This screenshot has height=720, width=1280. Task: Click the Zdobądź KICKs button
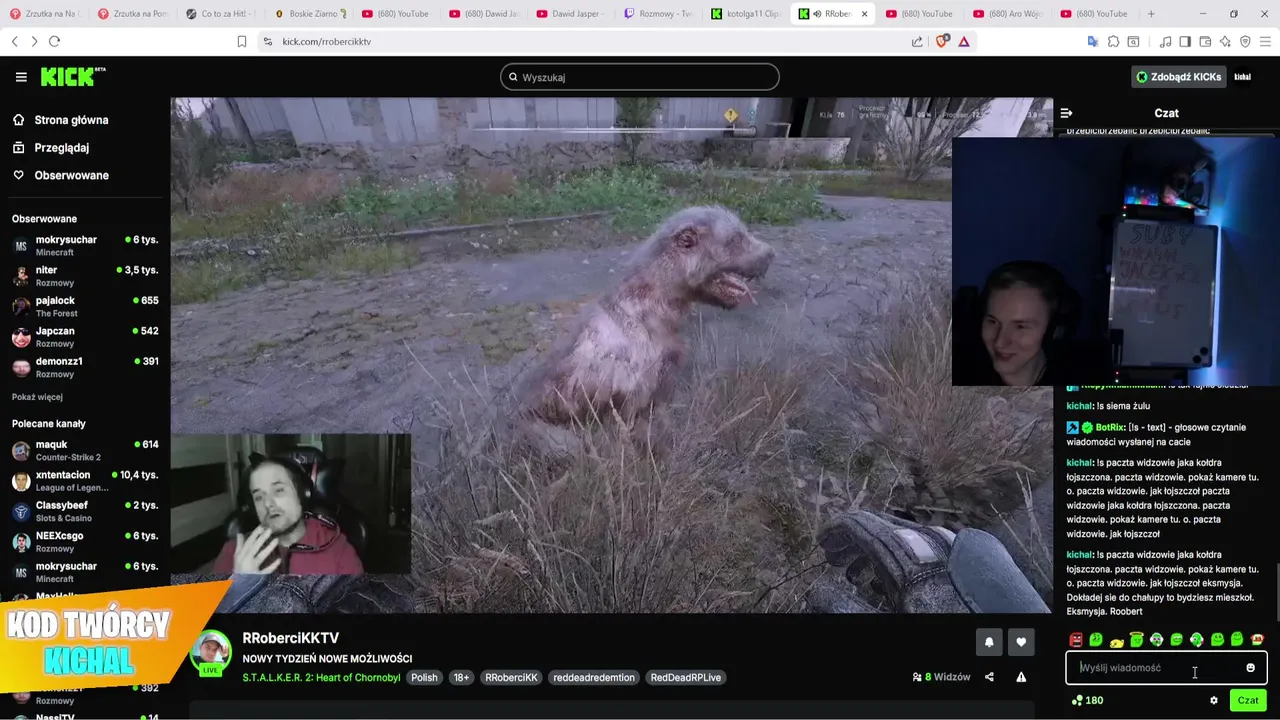click(1178, 77)
